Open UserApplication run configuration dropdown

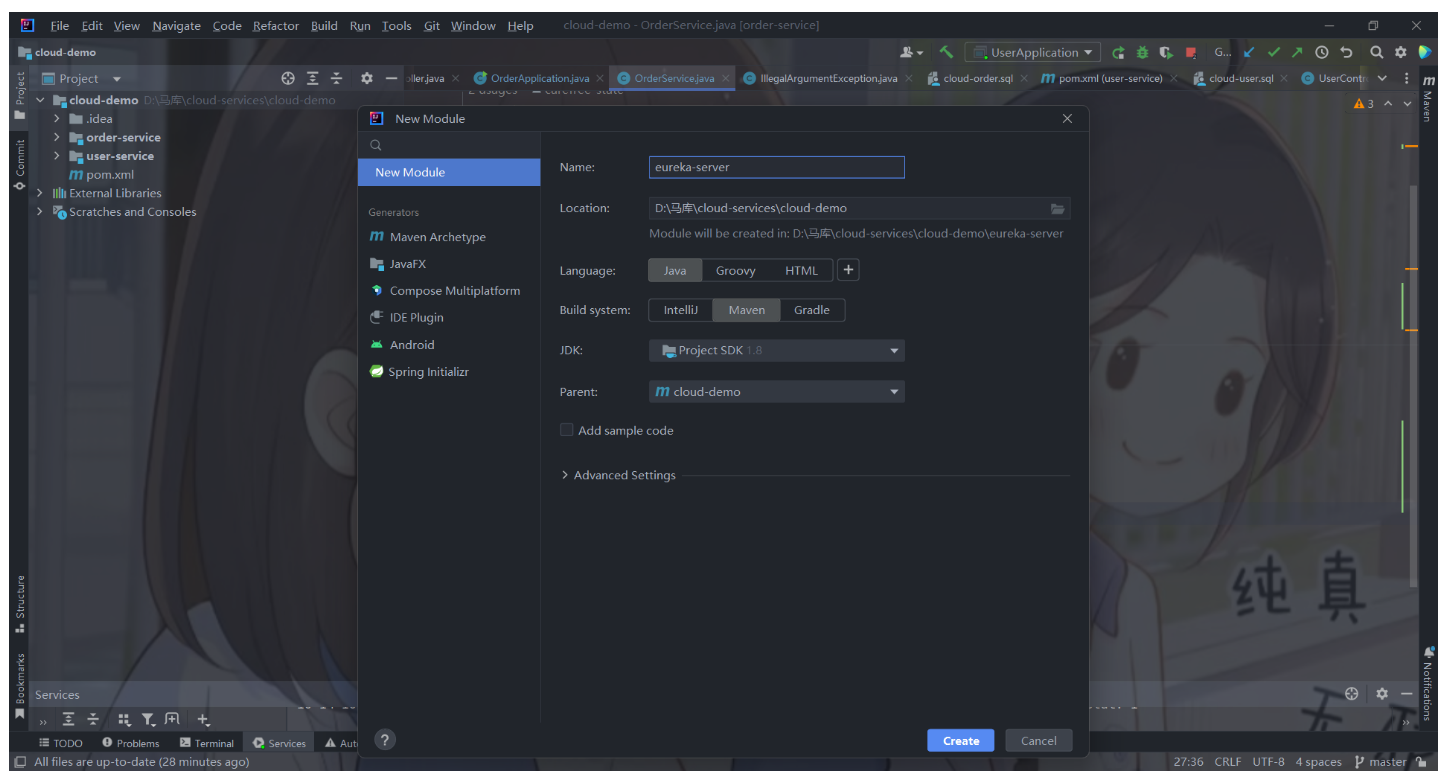pyautogui.click(x=1033, y=52)
